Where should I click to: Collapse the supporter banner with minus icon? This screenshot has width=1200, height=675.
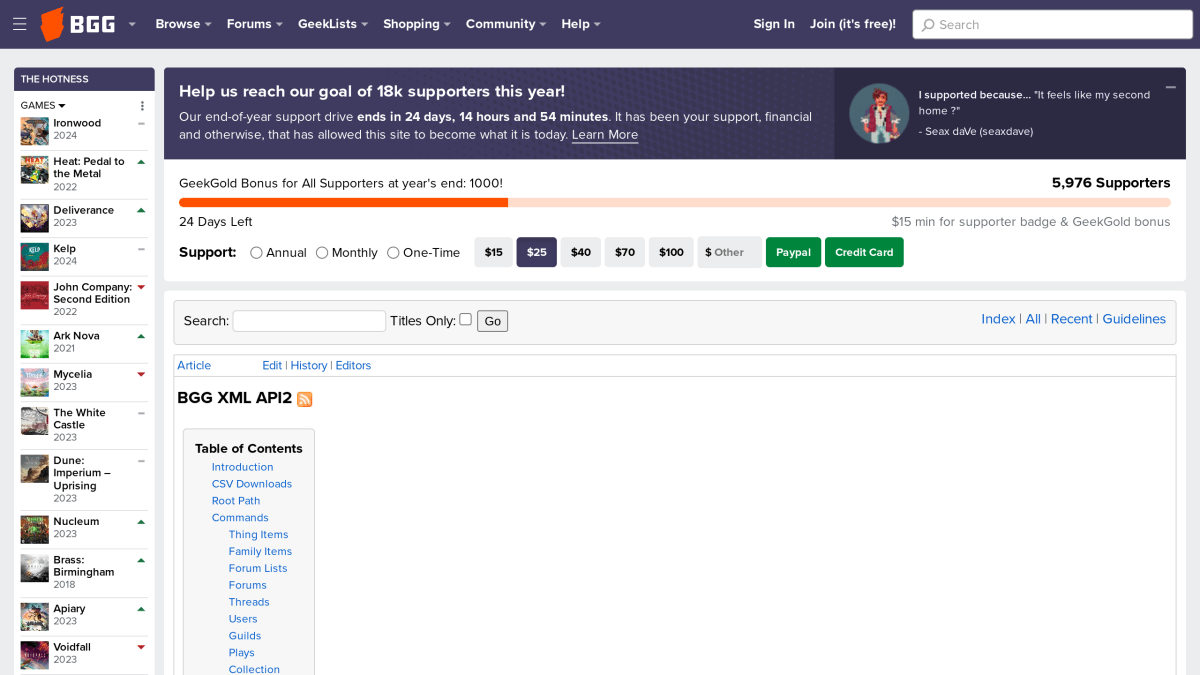click(x=1170, y=88)
